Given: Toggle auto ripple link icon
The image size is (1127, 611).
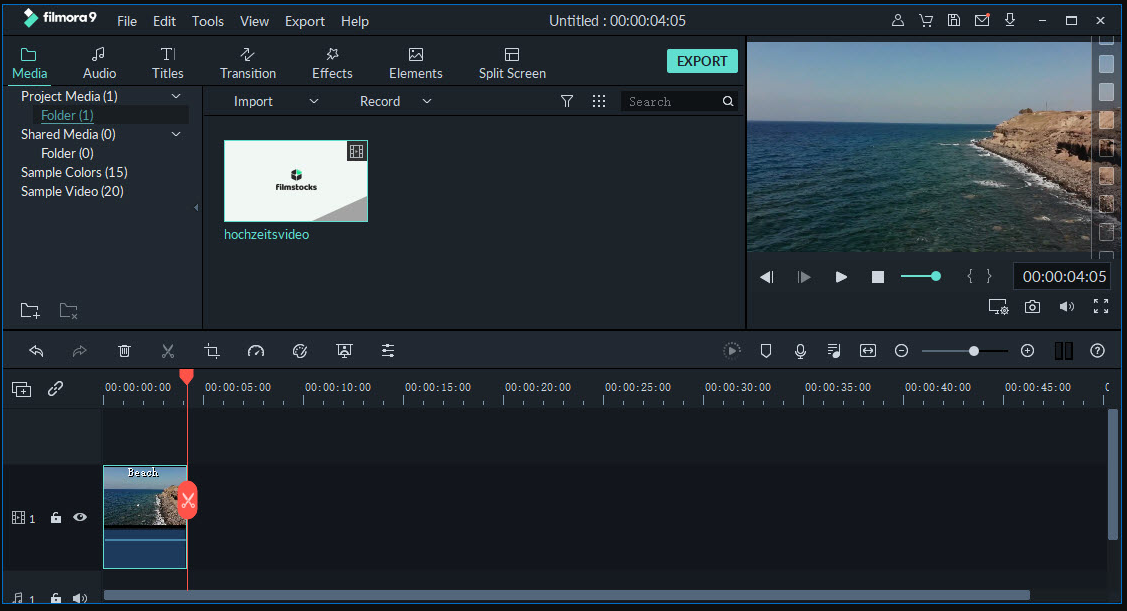Looking at the screenshot, I should tap(55, 389).
